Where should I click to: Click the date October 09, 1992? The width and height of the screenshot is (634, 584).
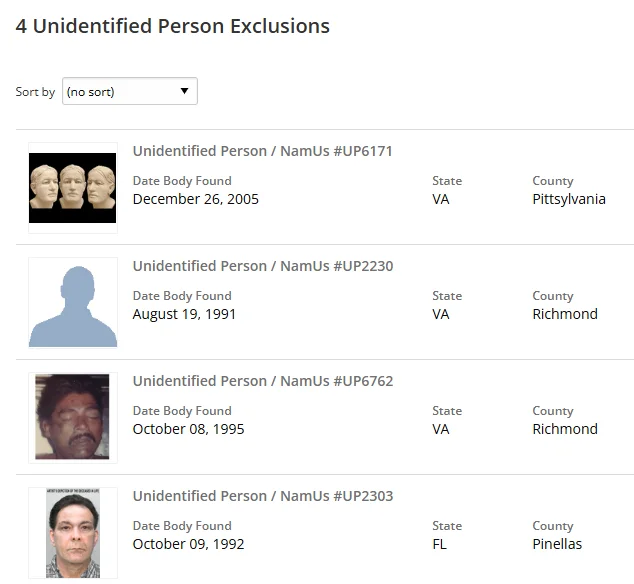188,544
